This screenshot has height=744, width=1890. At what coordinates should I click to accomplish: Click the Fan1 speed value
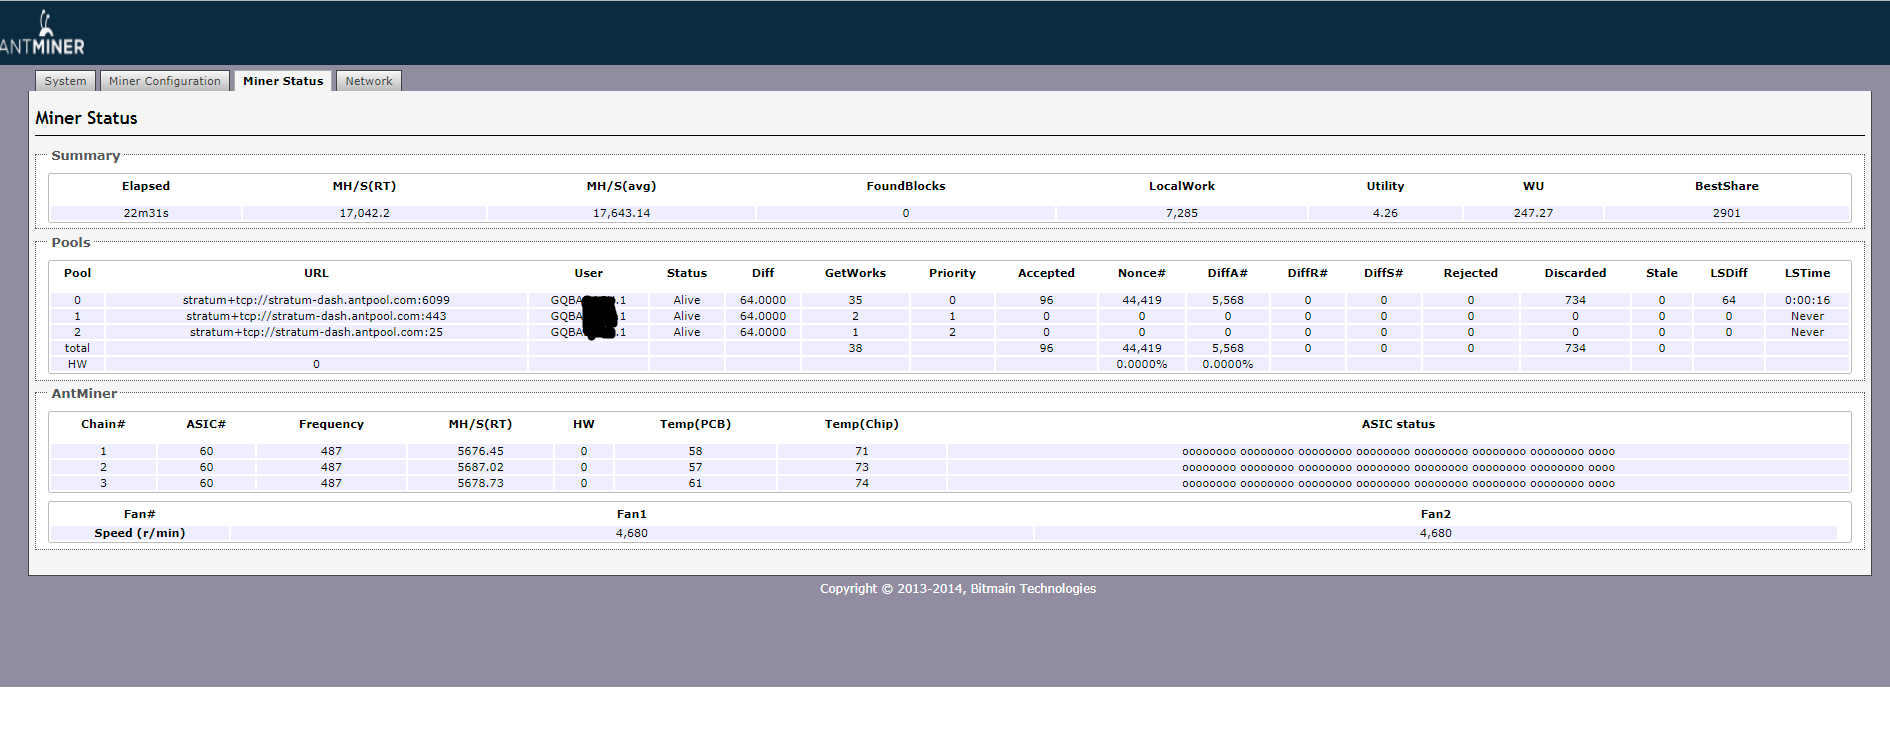631,533
